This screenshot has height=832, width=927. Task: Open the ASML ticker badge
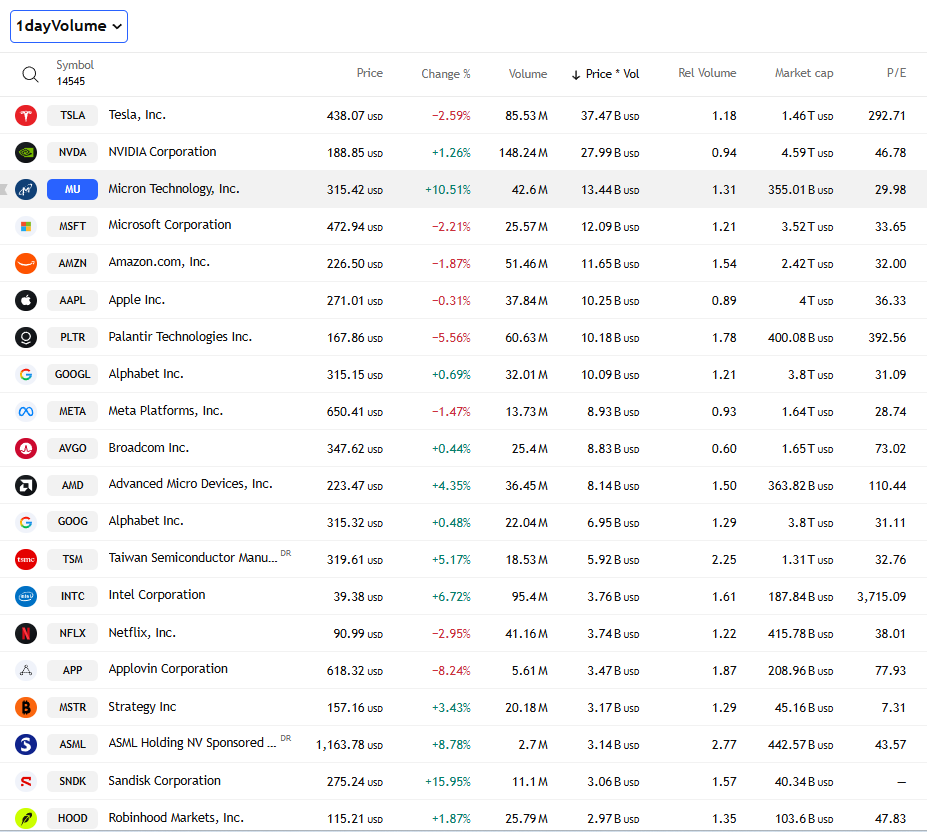click(73, 744)
